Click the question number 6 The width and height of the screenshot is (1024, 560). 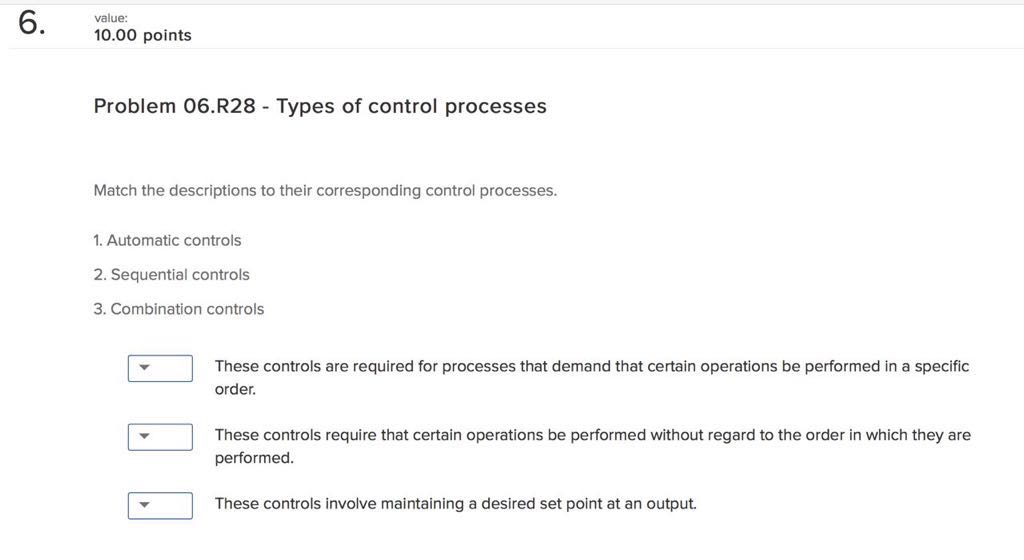[x=31, y=25]
